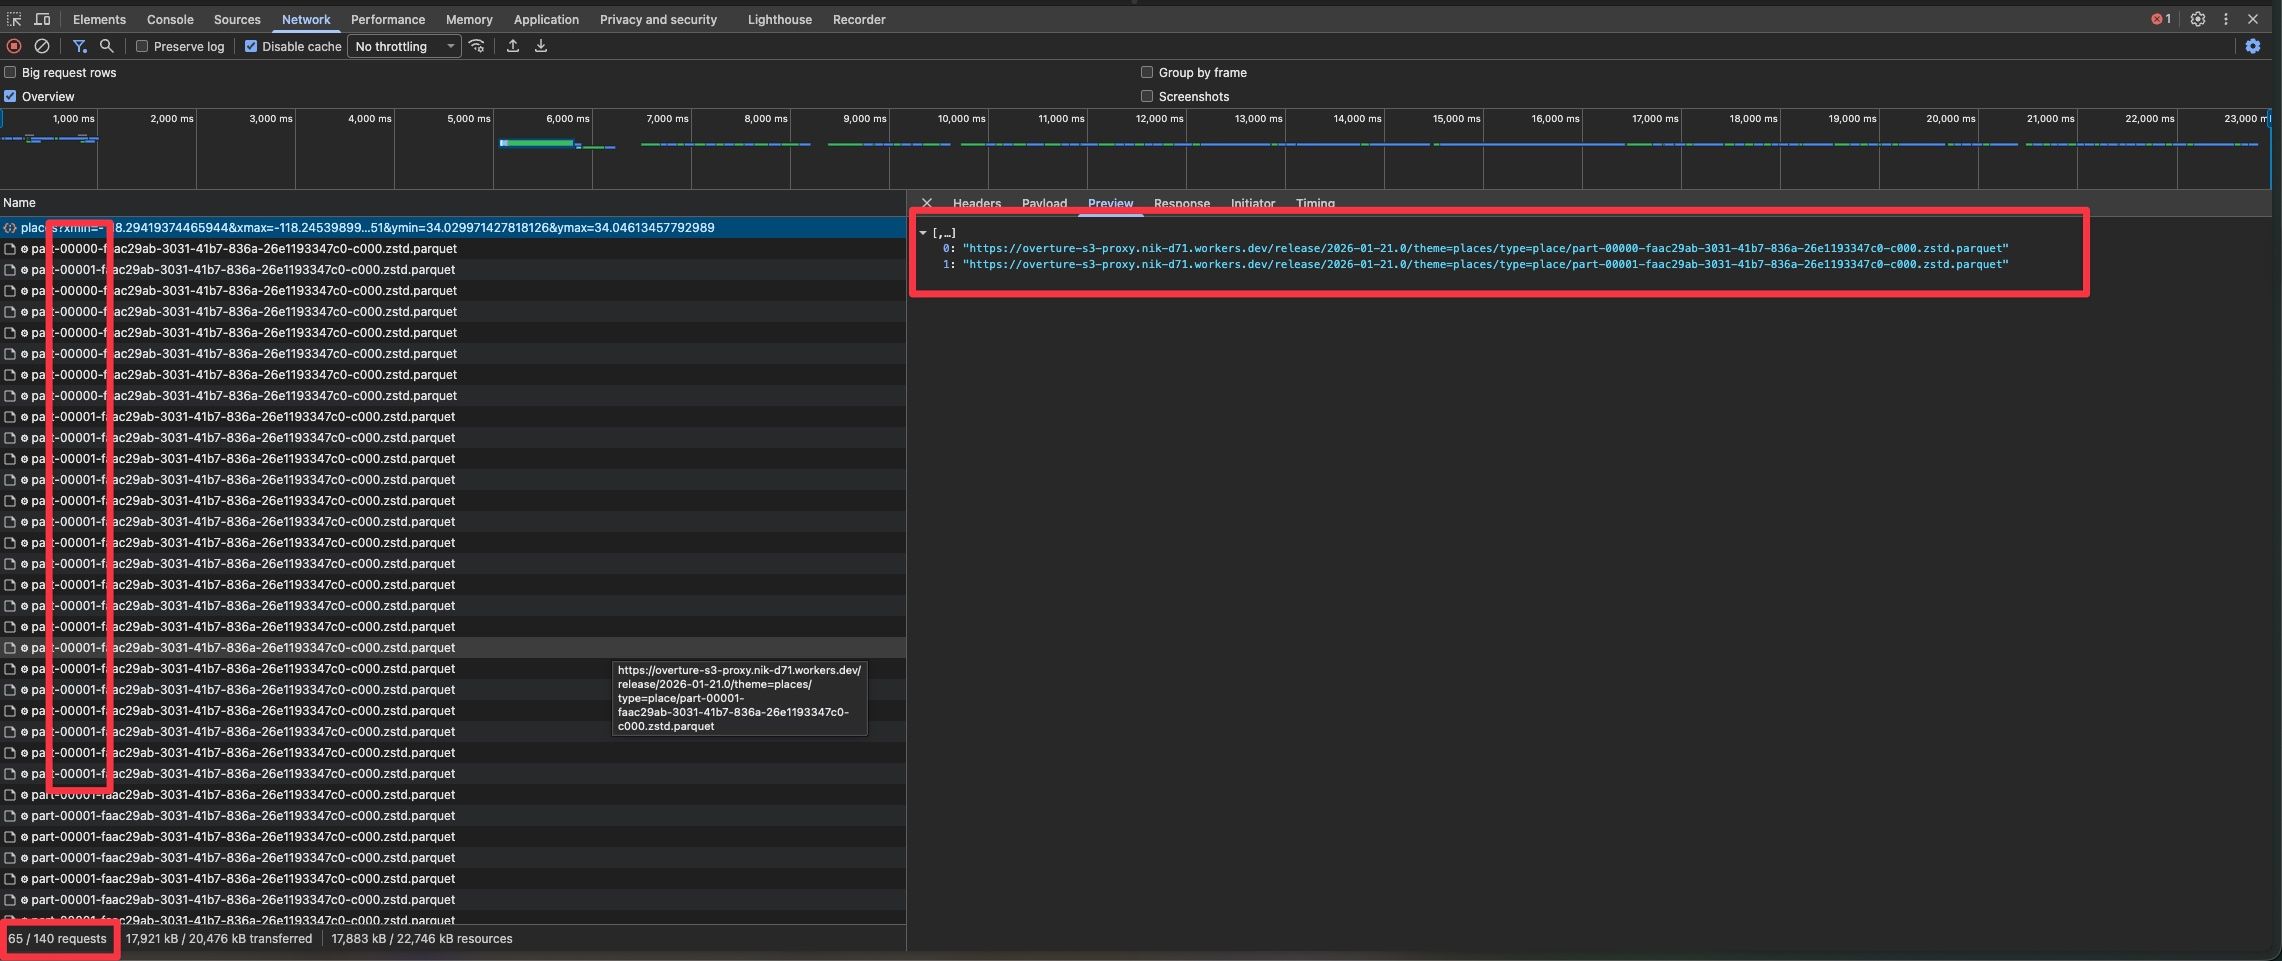Import HAR file using upload icon
This screenshot has width=2282, height=961.
(x=512, y=46)
